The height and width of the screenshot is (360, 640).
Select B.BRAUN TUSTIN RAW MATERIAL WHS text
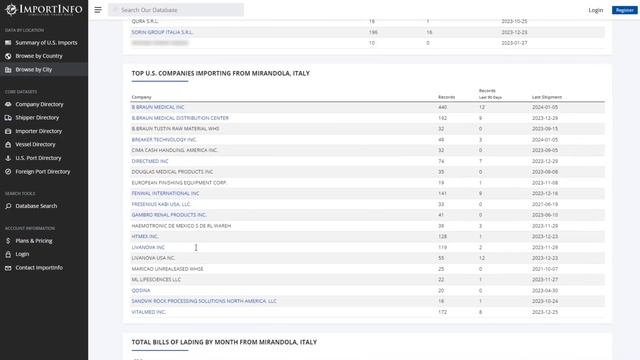tap(175, 129)
